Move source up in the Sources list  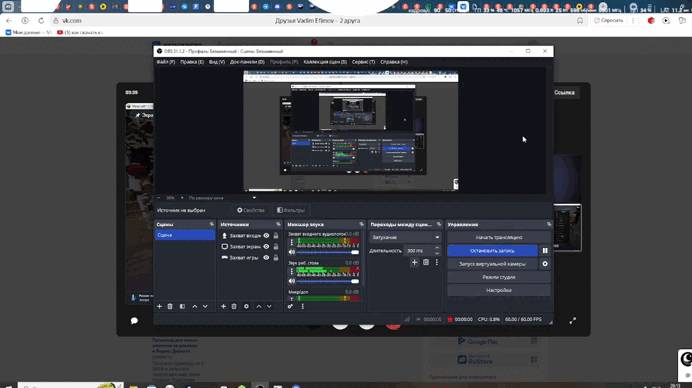click(x=259, y=306)
